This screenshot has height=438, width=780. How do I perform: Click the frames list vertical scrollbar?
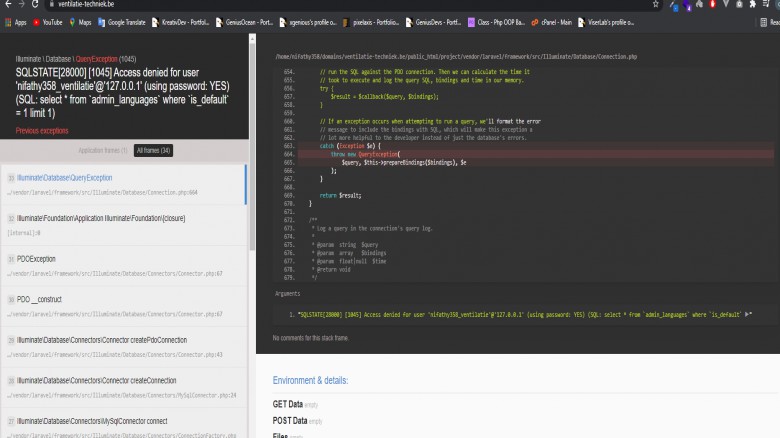coord(247,185)
